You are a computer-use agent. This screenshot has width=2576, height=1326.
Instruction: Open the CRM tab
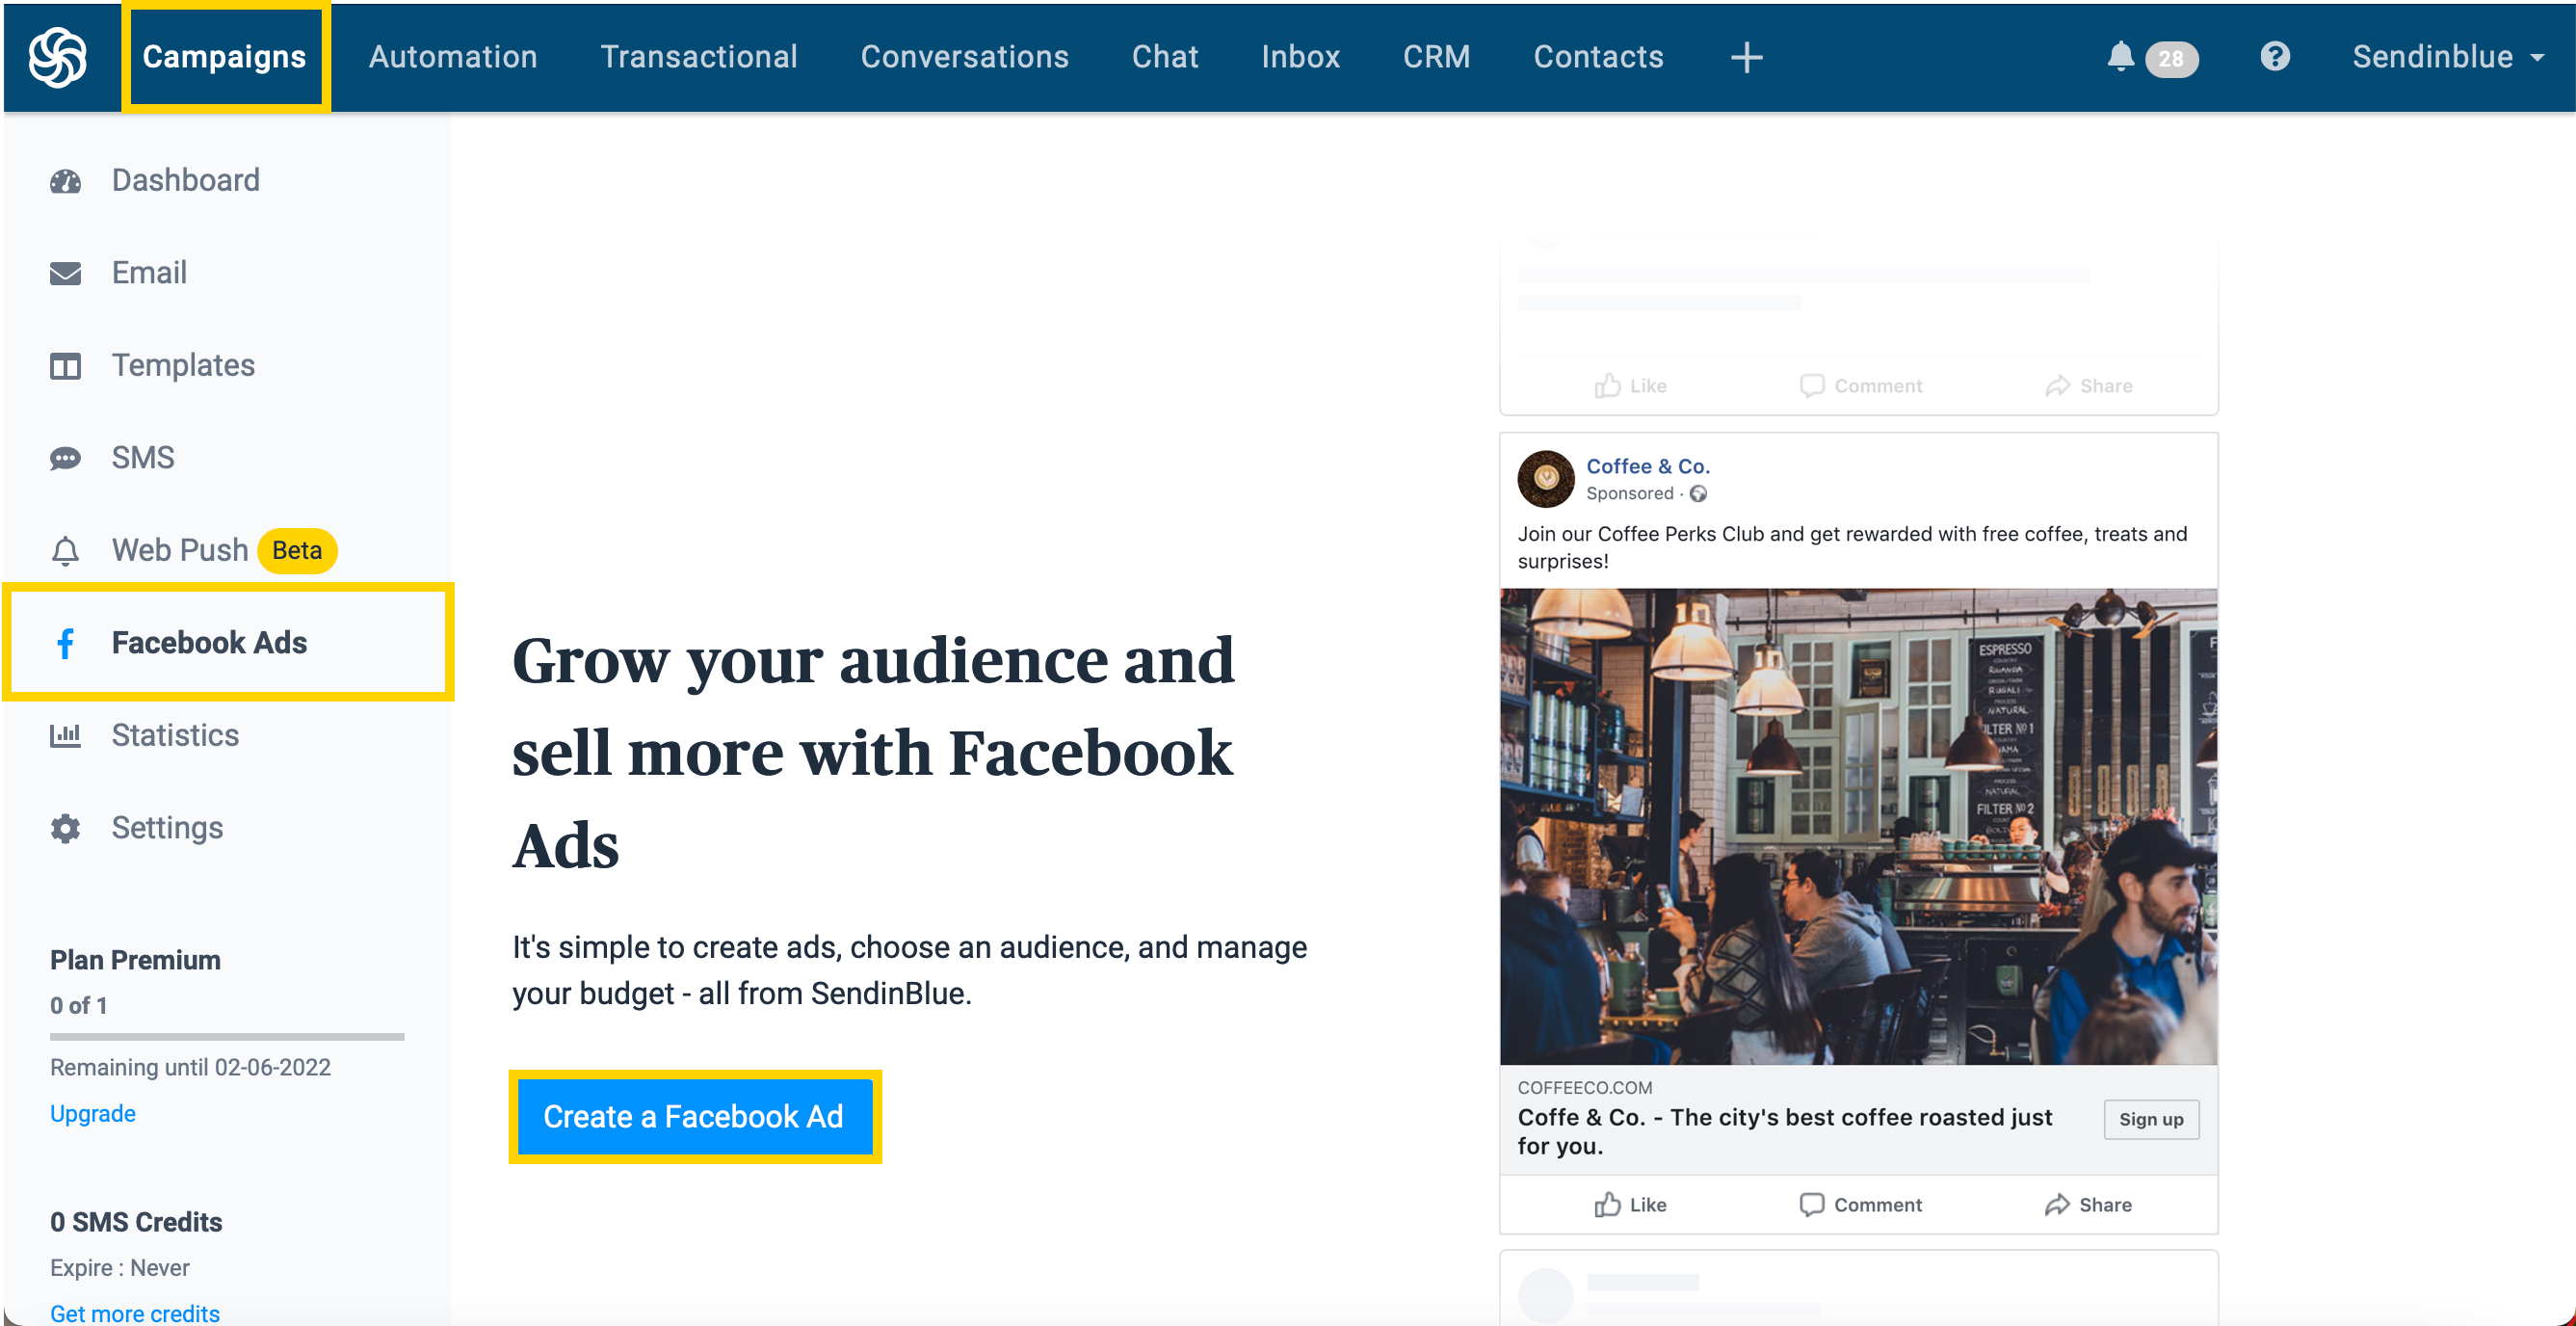(1436, 57)
